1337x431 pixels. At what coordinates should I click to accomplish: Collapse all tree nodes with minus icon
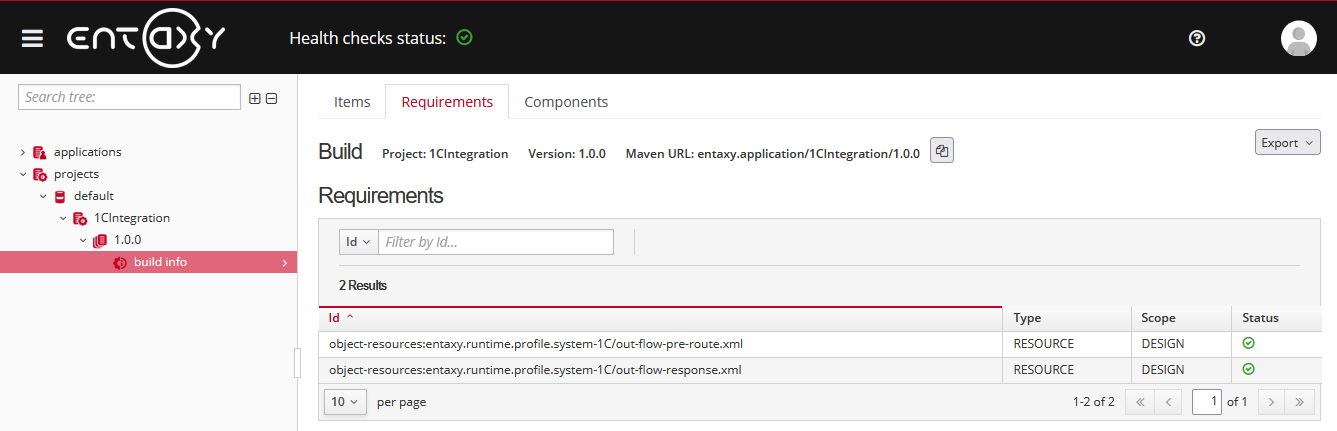point(271,98)
